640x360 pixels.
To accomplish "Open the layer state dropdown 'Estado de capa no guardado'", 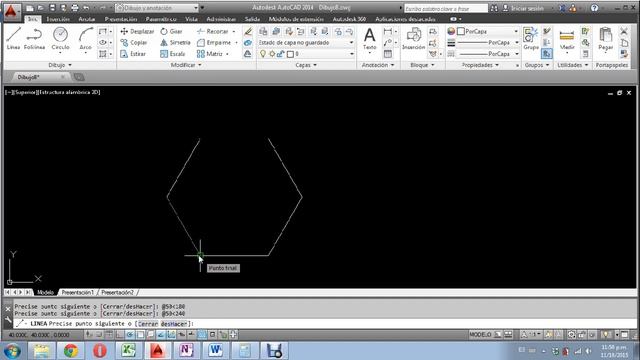I will (x=306, y=42).
